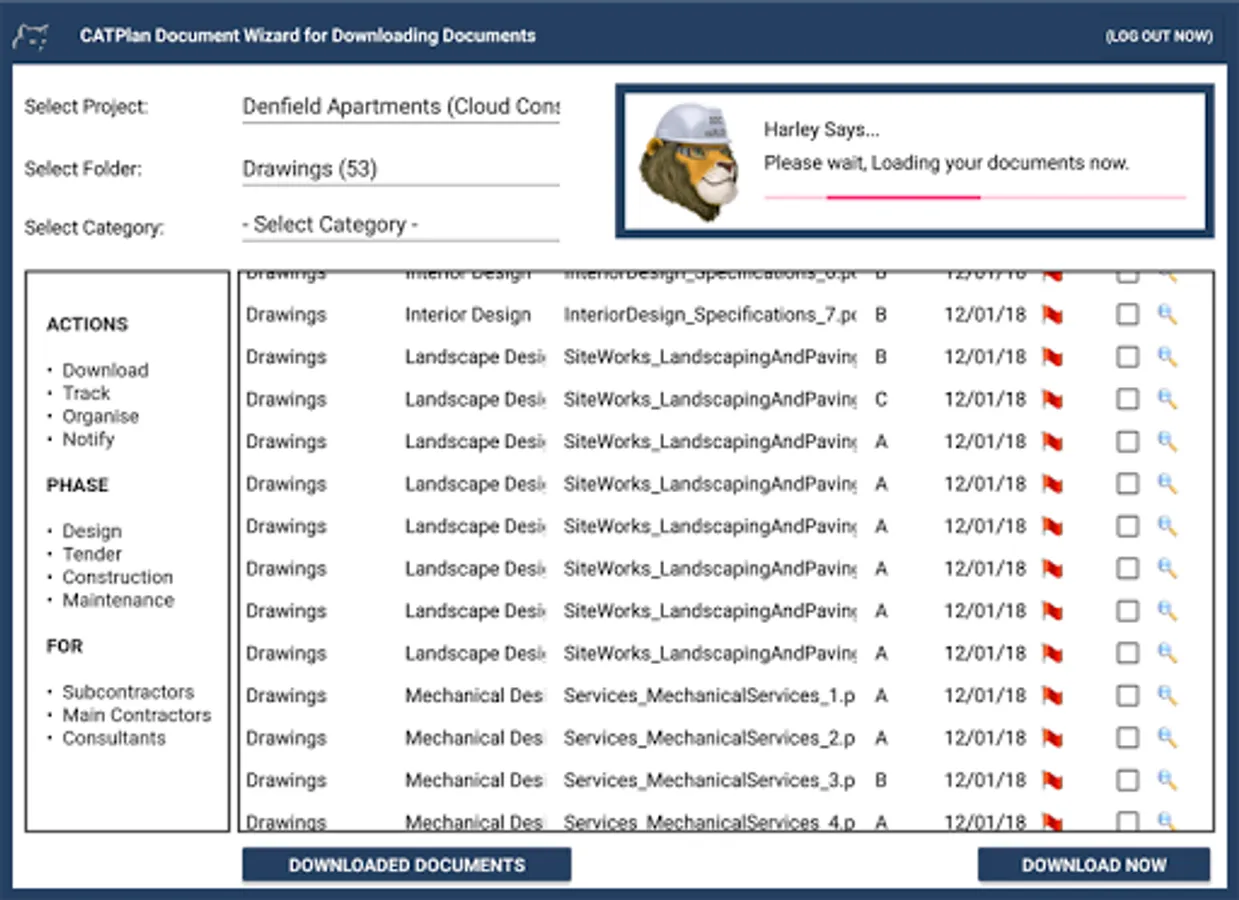Filter for Subcontractors
Viewport: 1239px width, 900px height.
coord(128,692)
